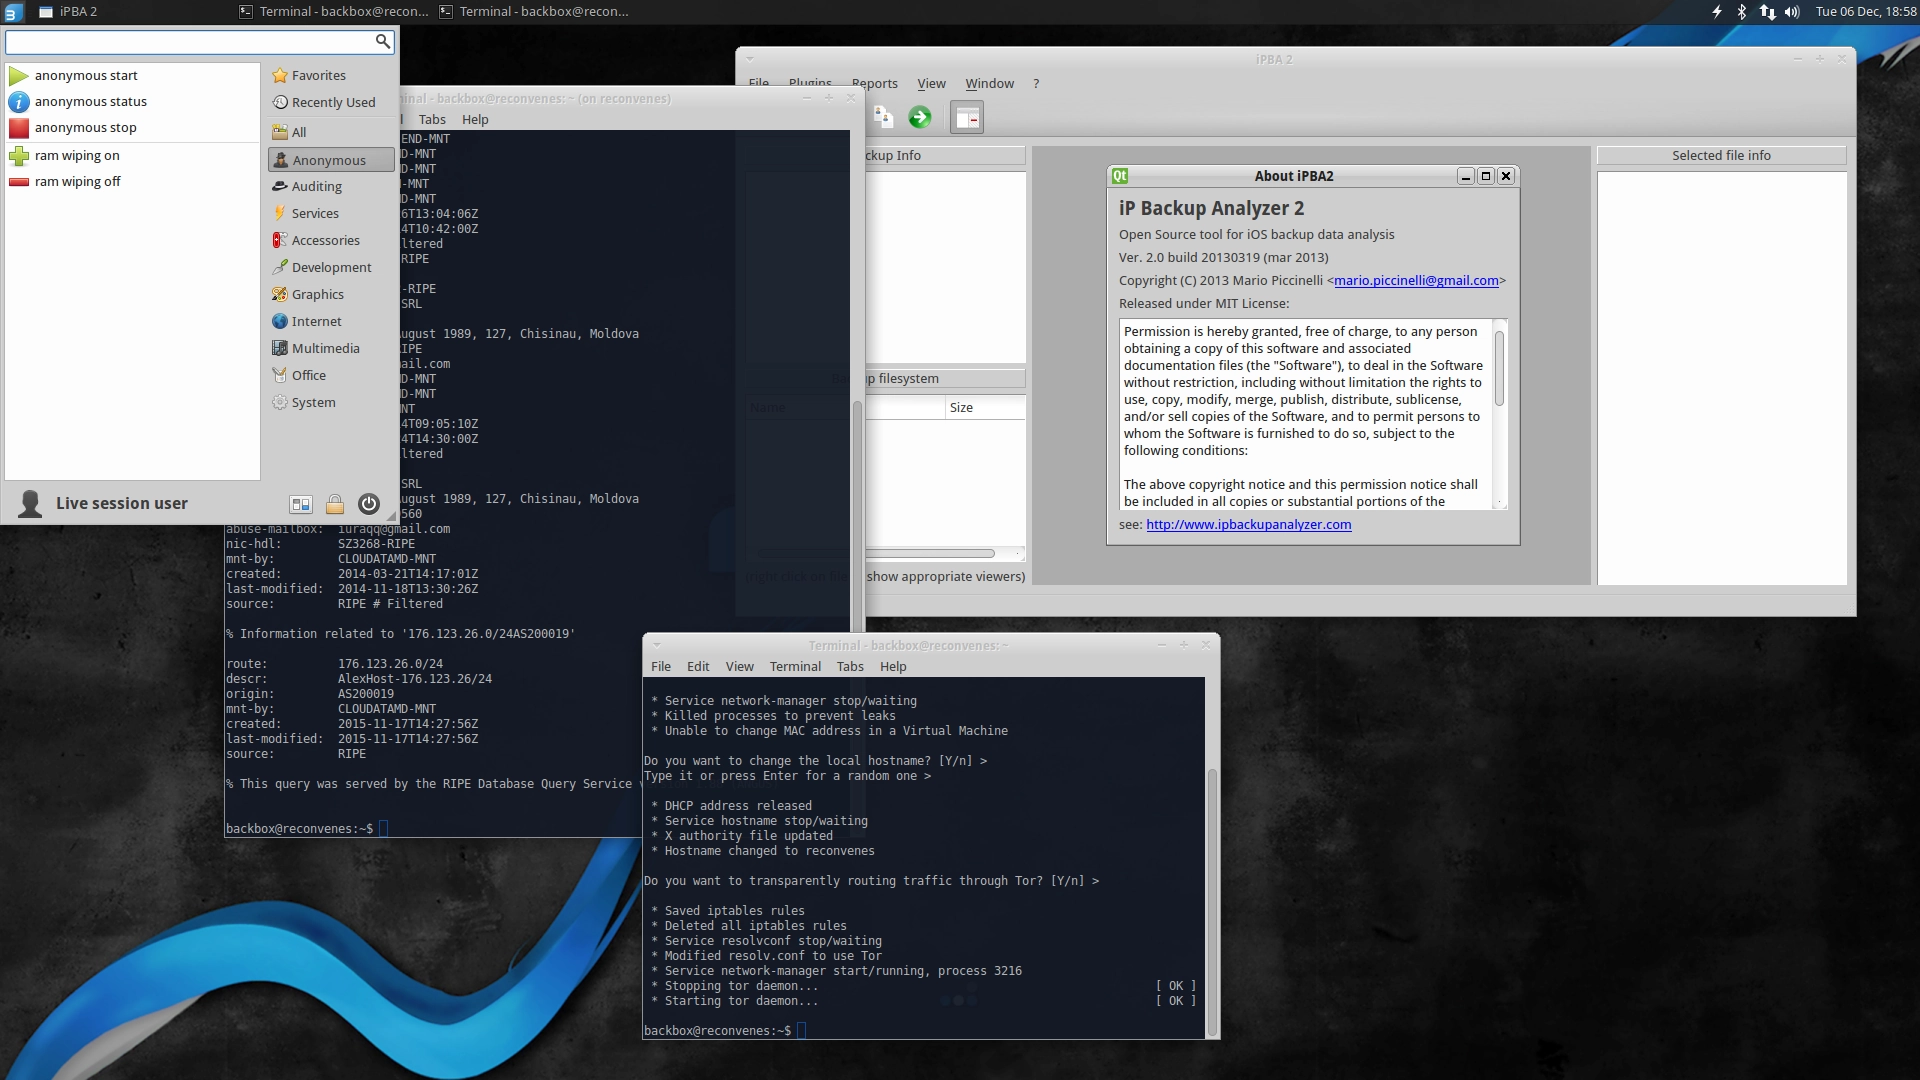Open the Graphics category

[x=331, y=294]
